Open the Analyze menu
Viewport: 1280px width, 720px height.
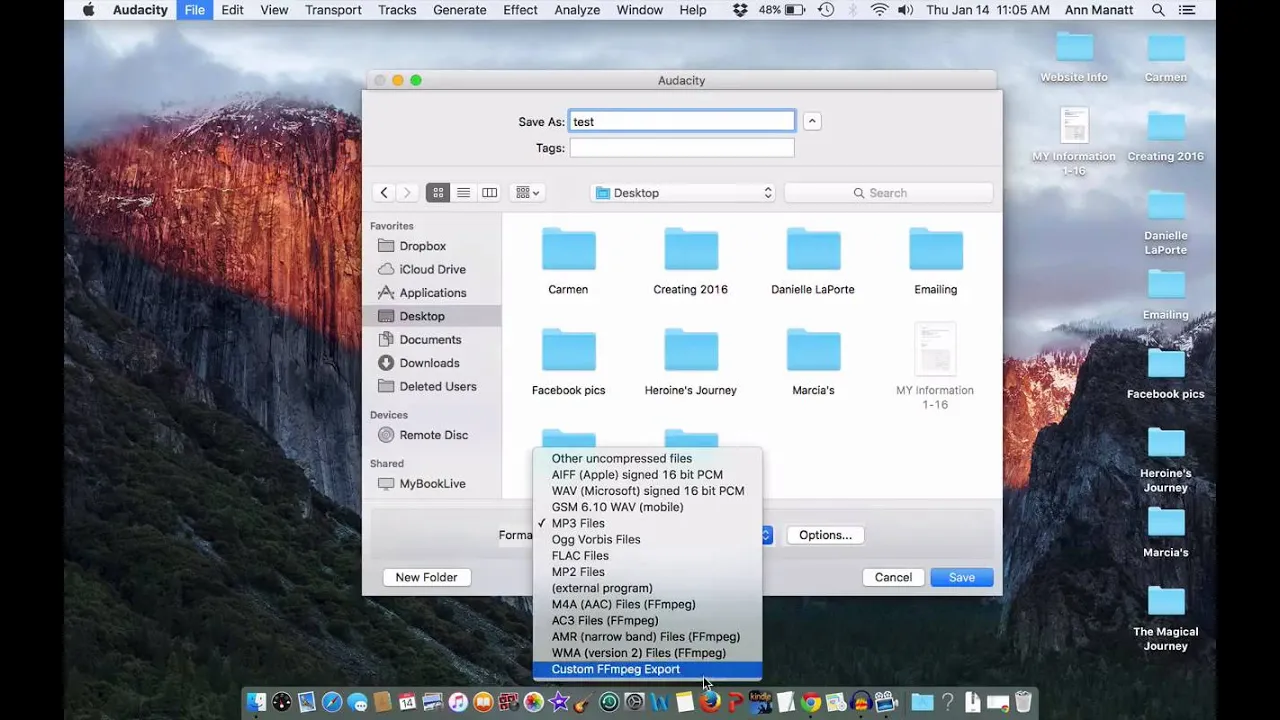pos(577,10)
